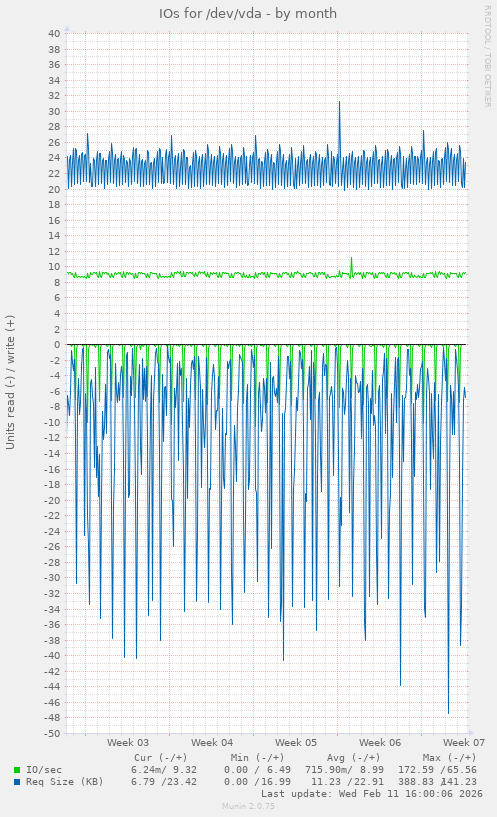Click the Req Size average value "11.23 /22.91"
The height and width of the screenshot is (817, 497).
click(x=347, y=782)
